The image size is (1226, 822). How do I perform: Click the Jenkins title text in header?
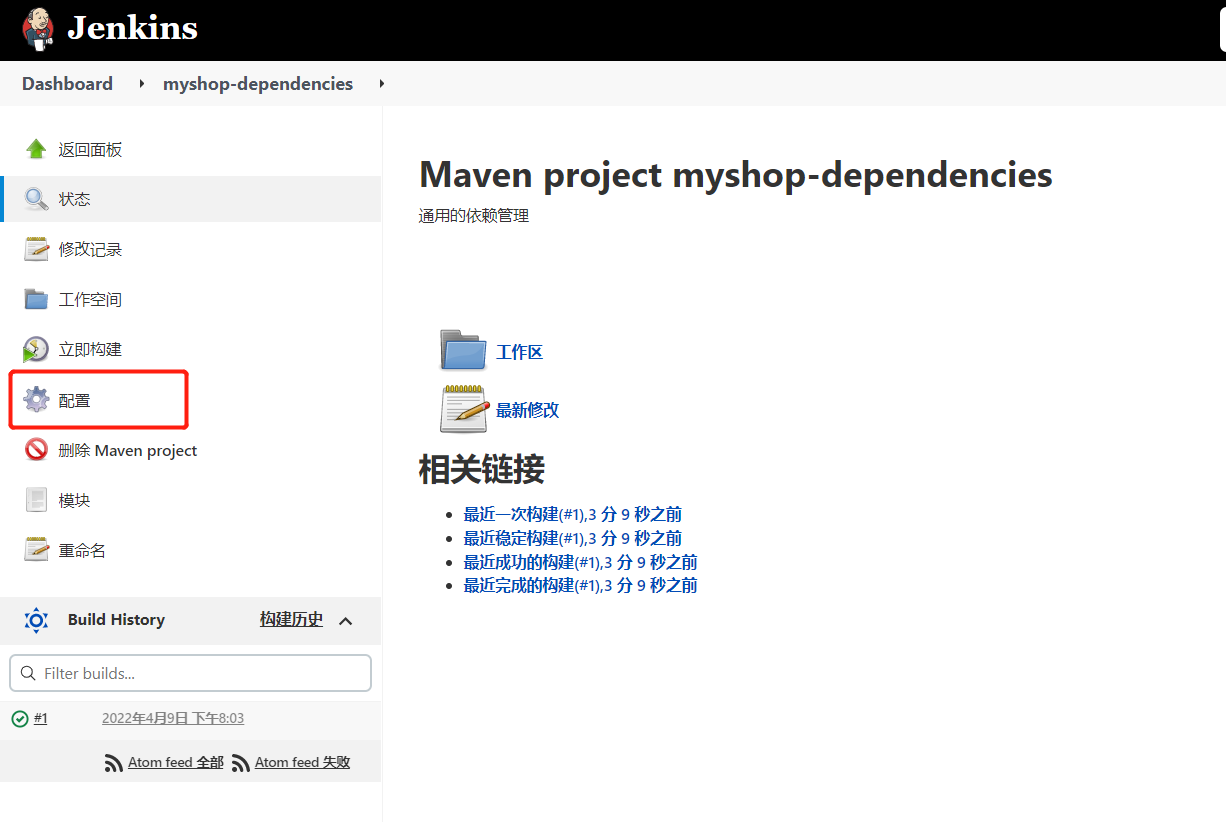pos(132,28)
